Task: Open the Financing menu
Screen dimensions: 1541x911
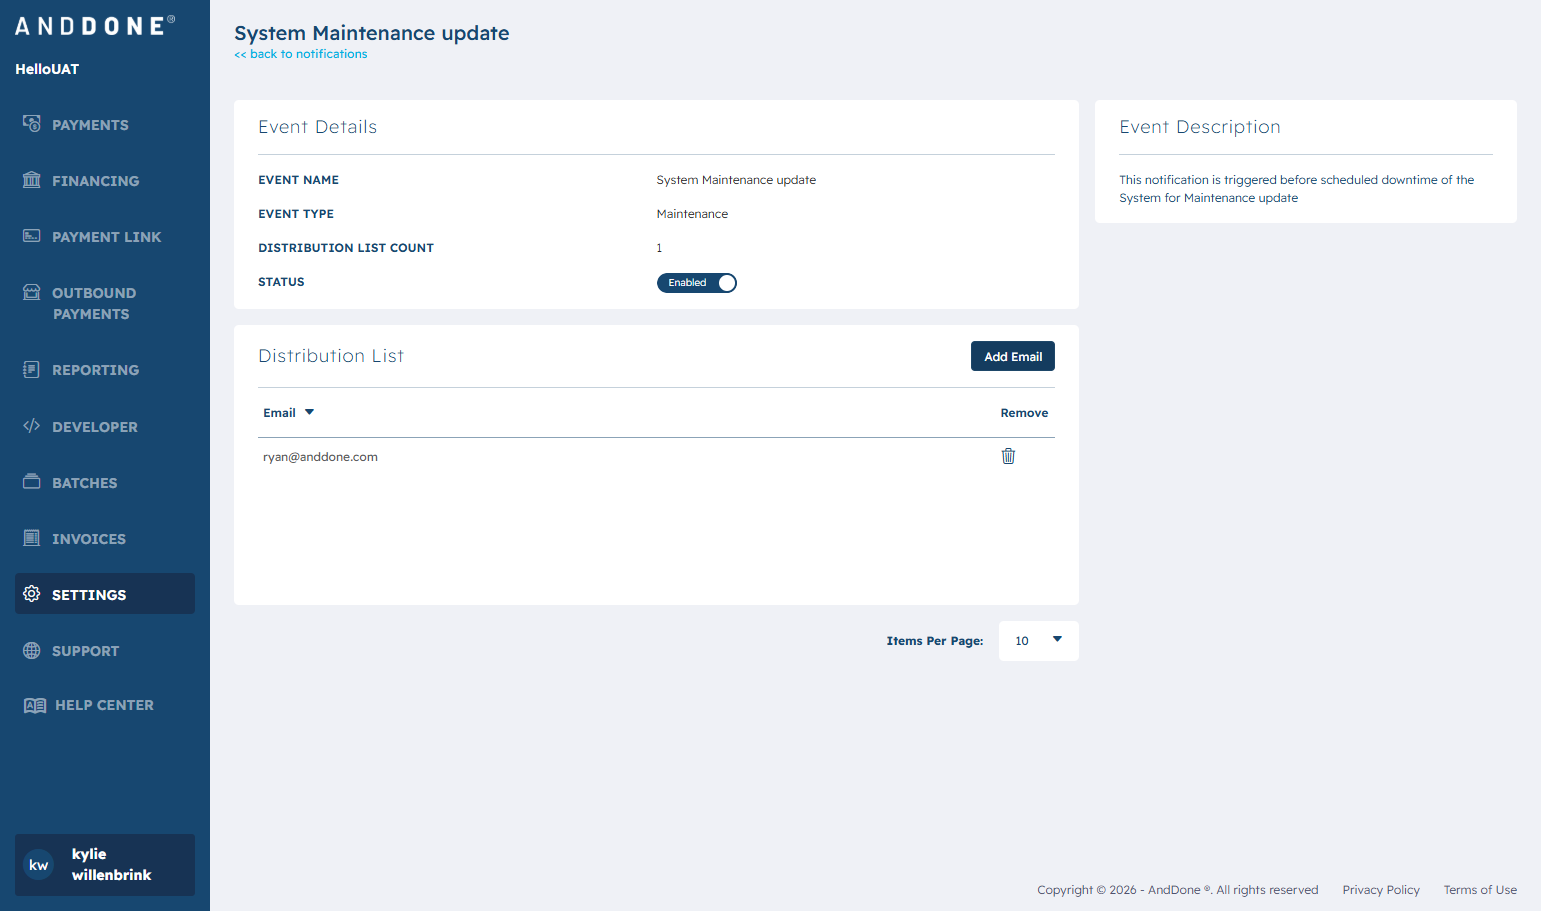Action: pos(96,181)
